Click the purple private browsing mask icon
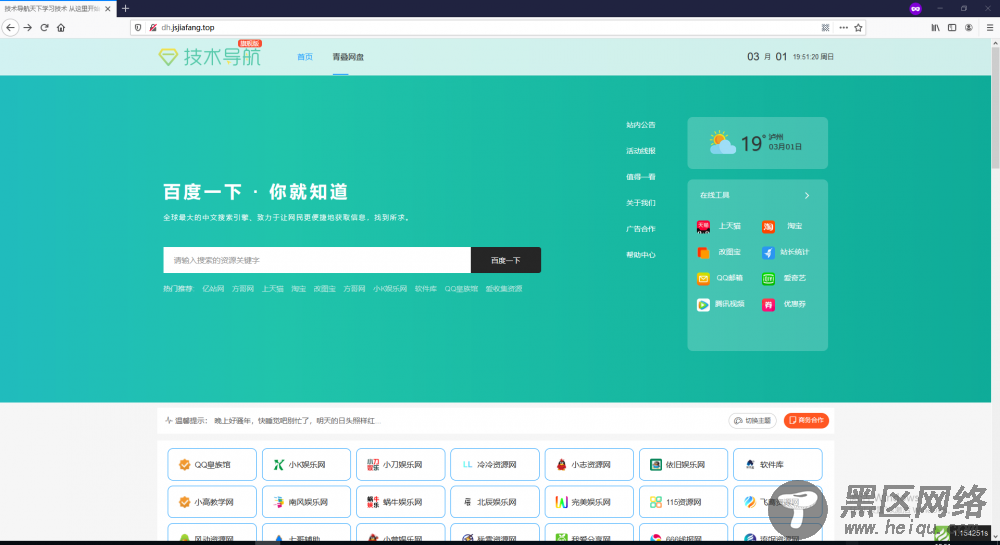The image size is (1000, 545). [915, 8]
